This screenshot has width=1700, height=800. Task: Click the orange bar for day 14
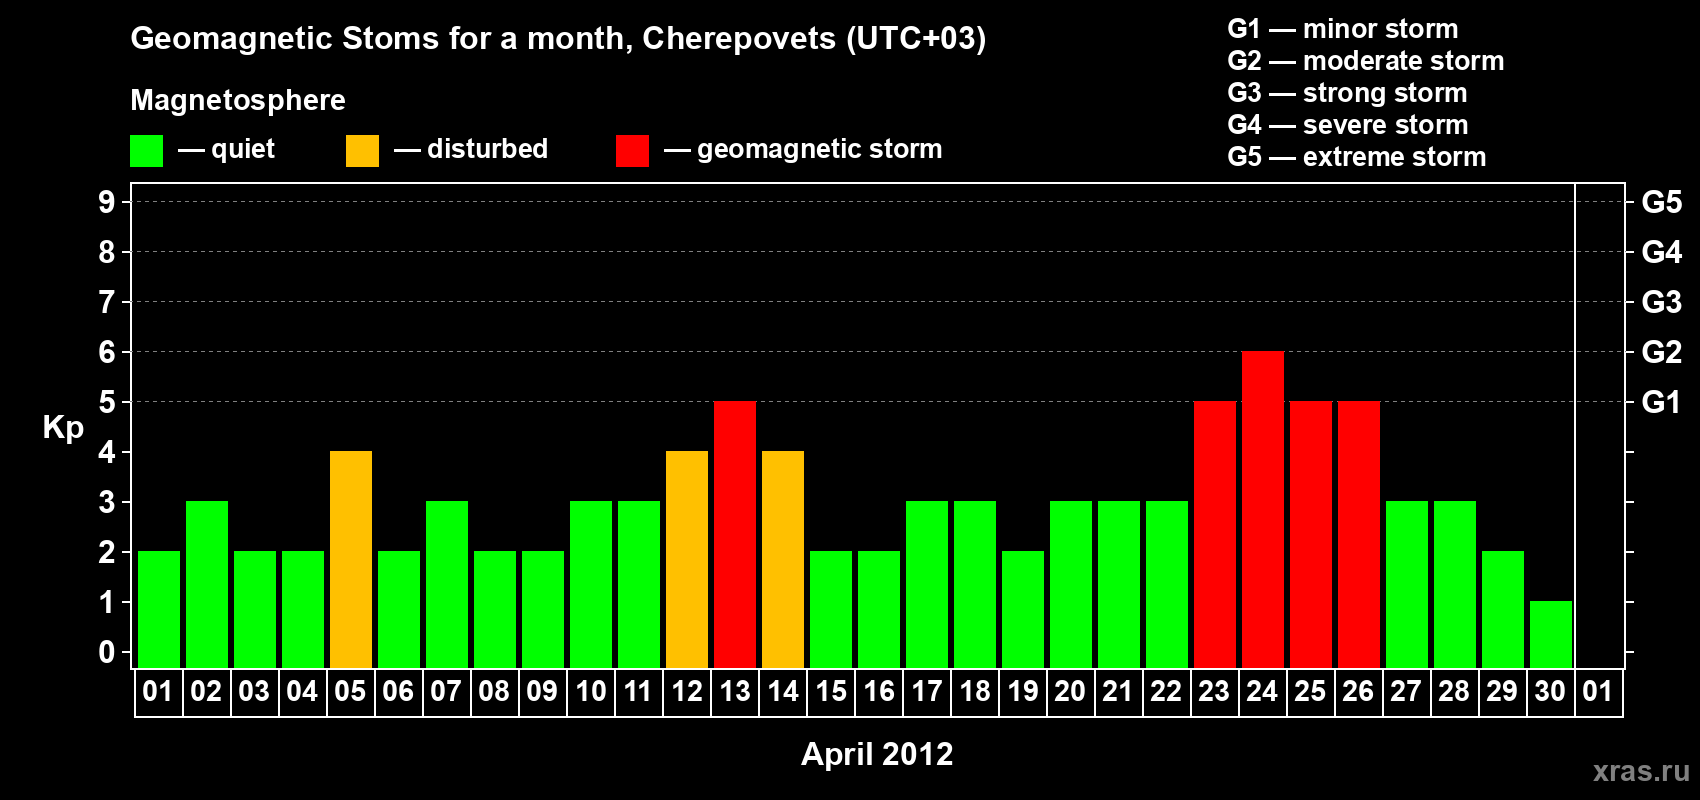[783, 559]
